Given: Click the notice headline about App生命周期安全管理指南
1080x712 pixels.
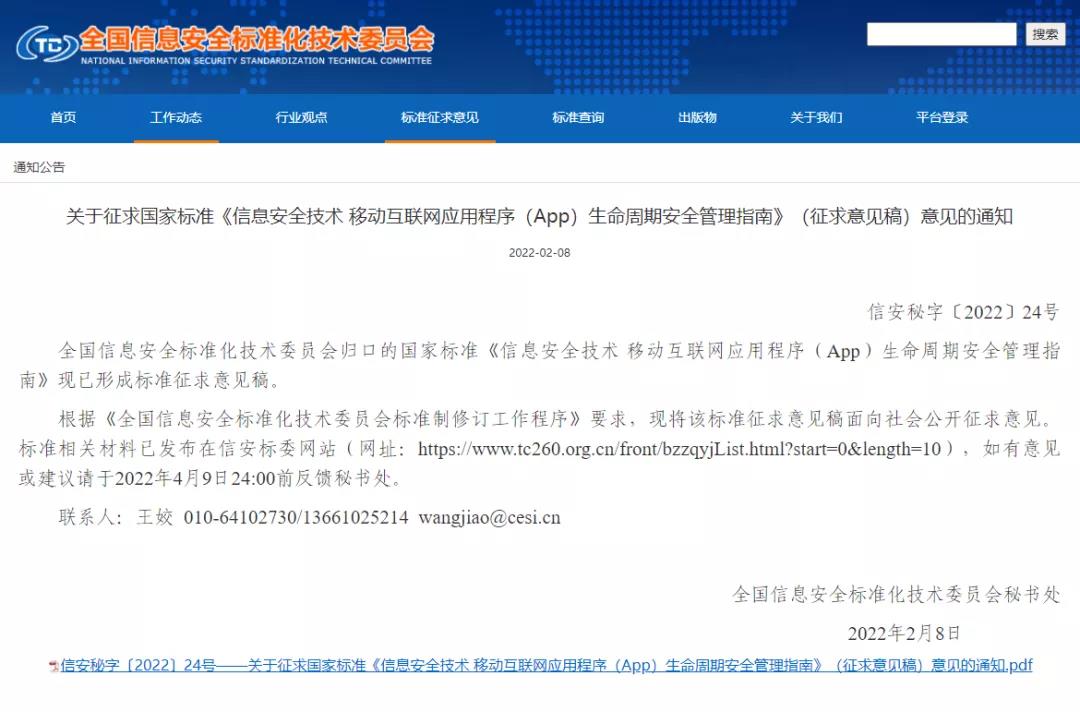Looking at the screenshot, I should pos(539,216).
